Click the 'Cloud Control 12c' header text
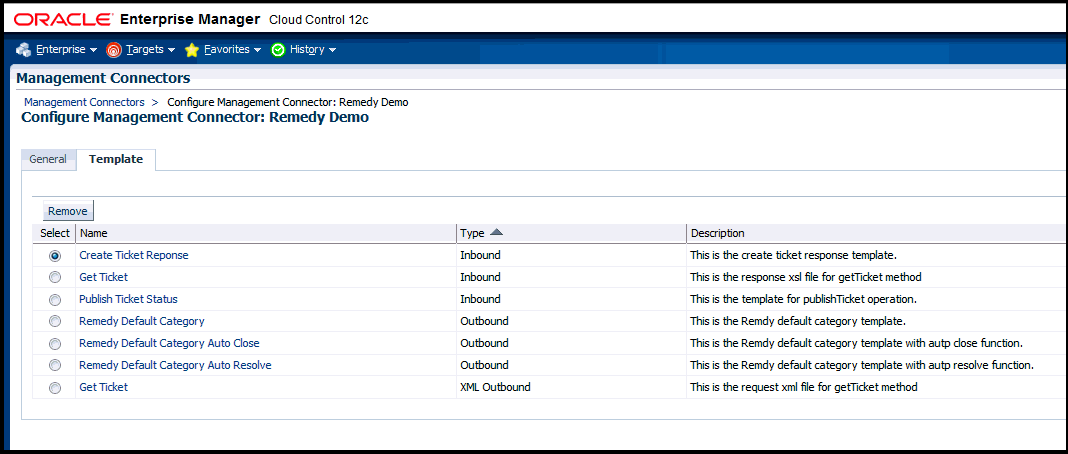 pyautogui.click(x=319, y=20)
